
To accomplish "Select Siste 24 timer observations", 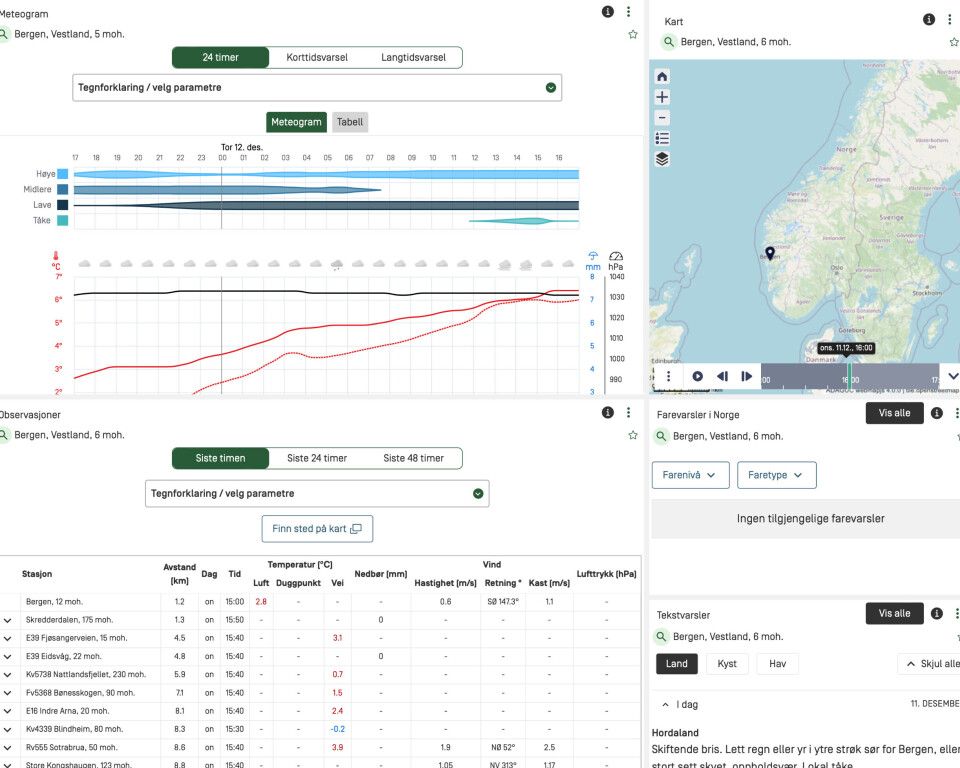I will [317, 458].
